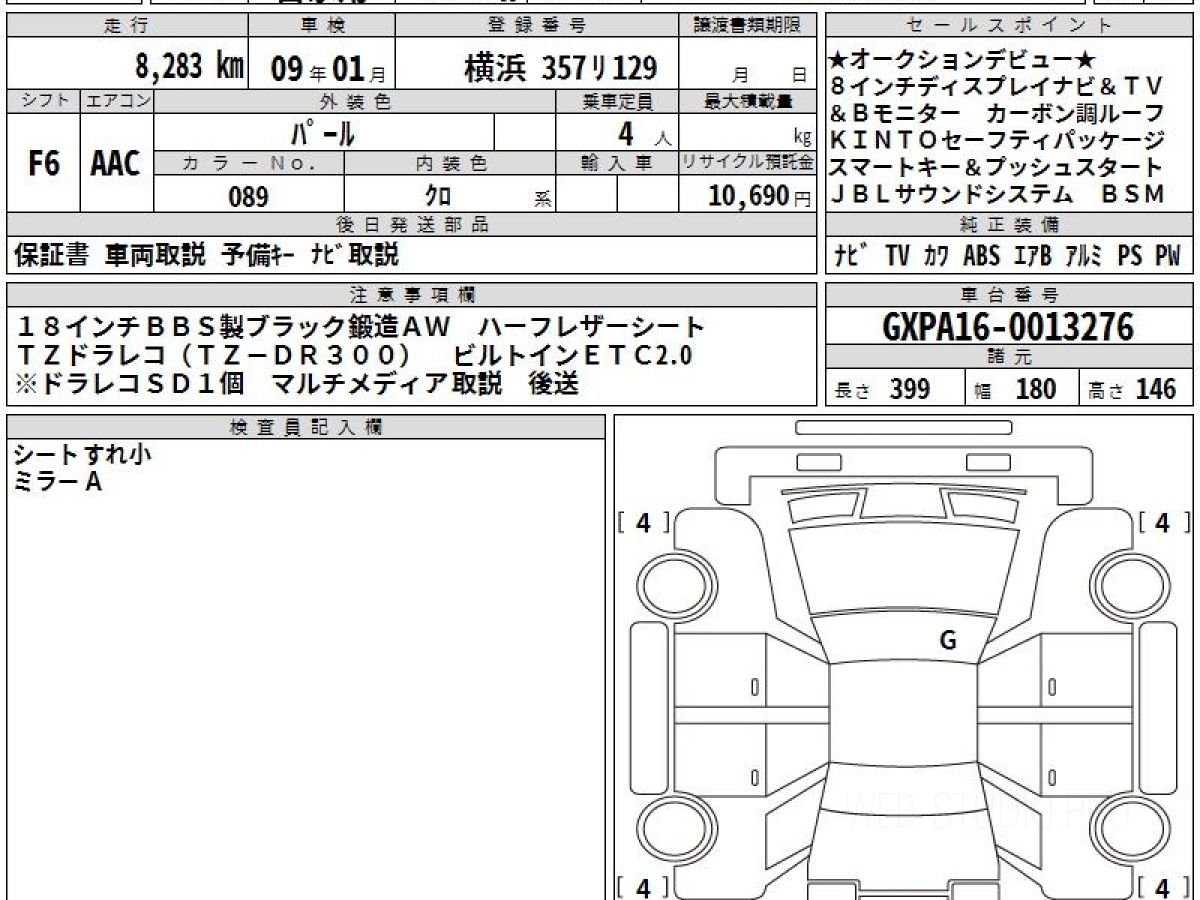Click the 譲渡書類期限 header
The height and width of the screenshot is (900, 1200).
(748, 26)
